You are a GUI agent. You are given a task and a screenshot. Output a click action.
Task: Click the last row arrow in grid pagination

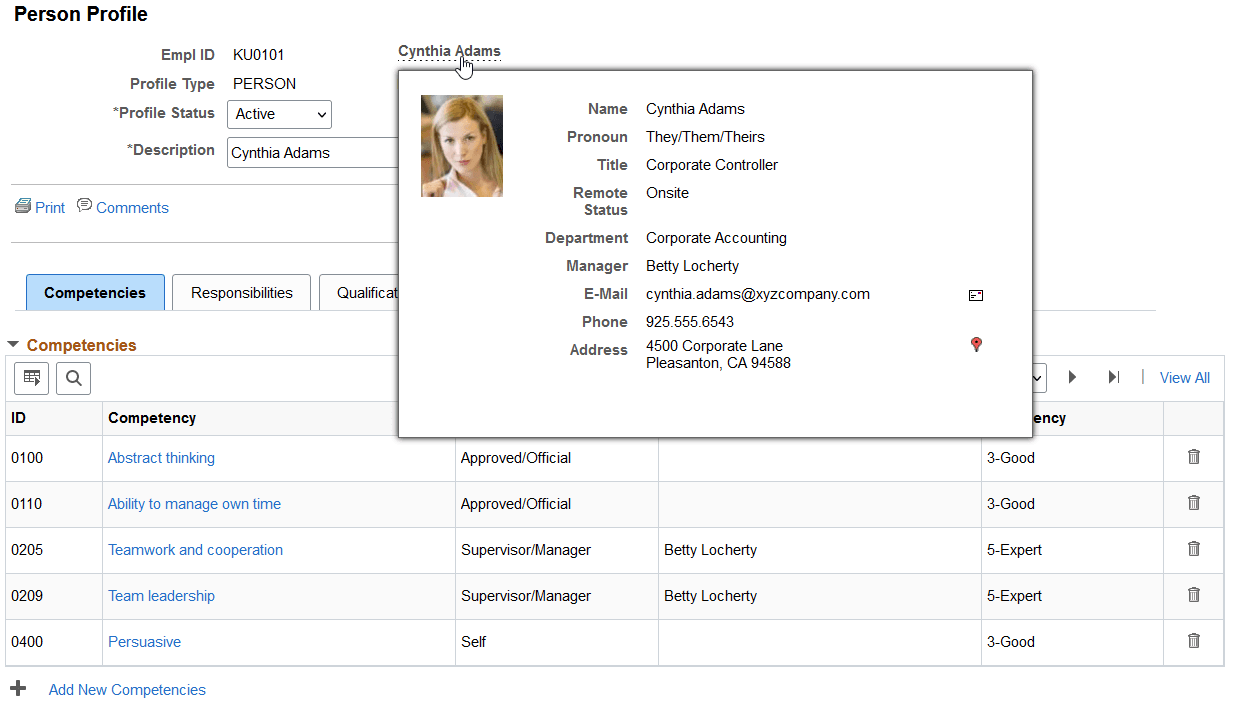1114,377
